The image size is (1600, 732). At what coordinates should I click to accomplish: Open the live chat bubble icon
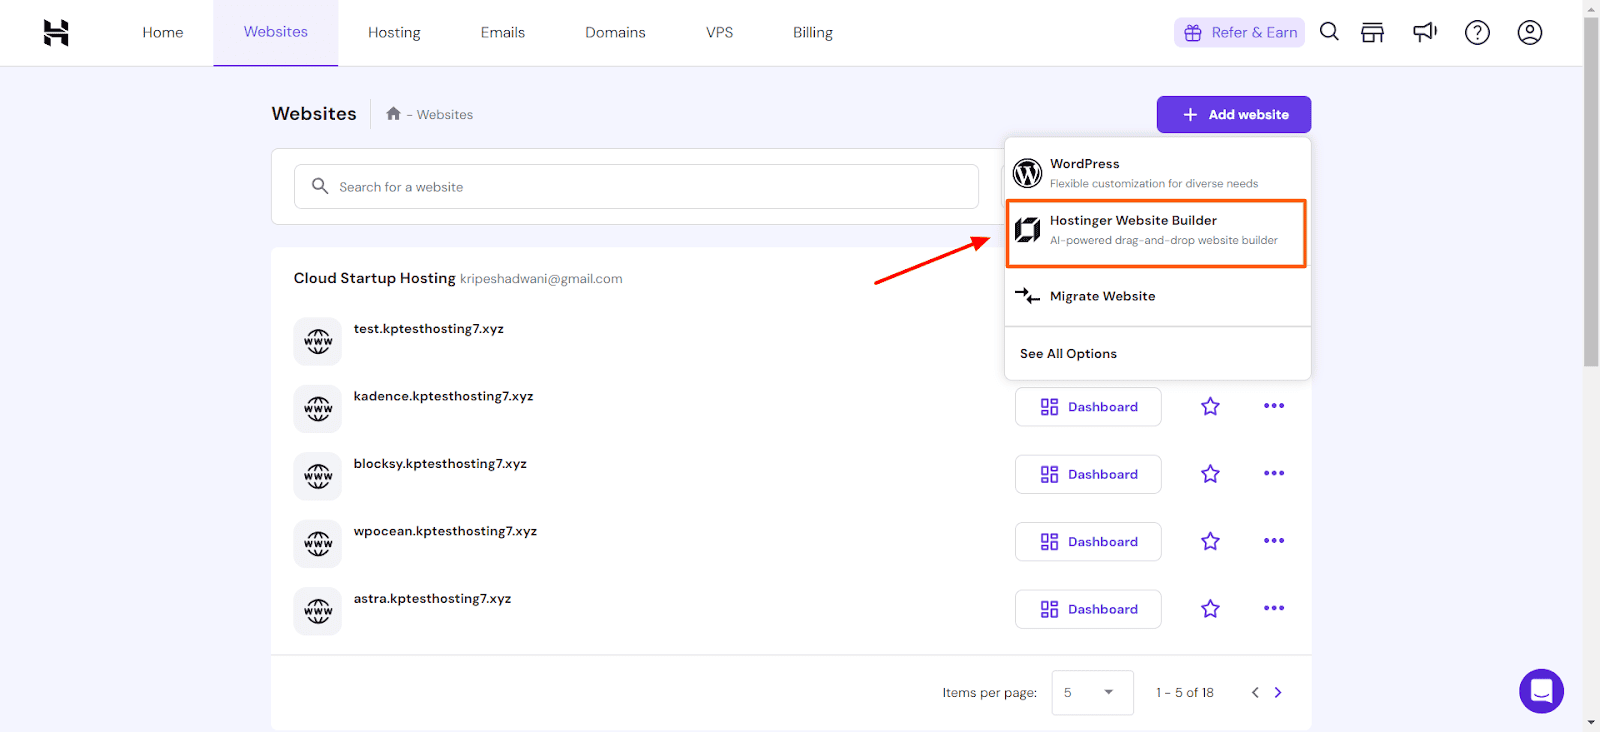1540,691
